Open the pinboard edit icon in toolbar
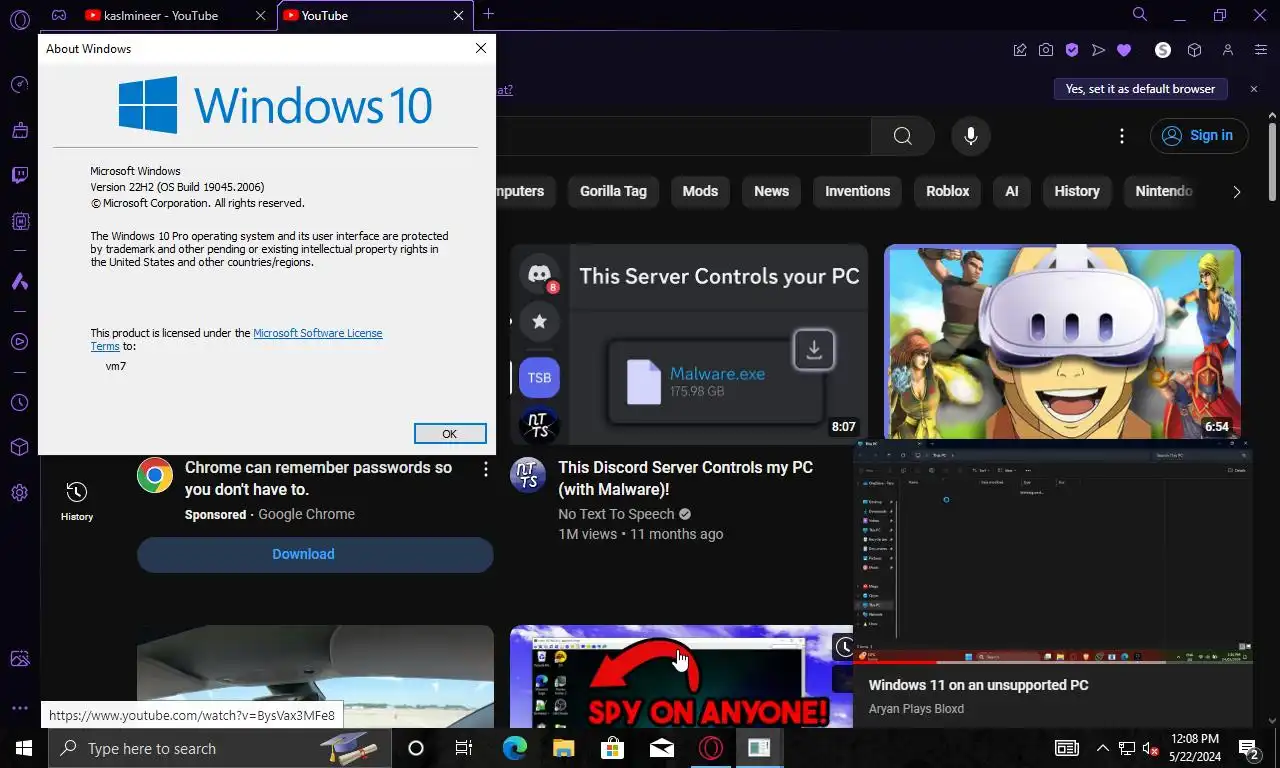 1019,50
